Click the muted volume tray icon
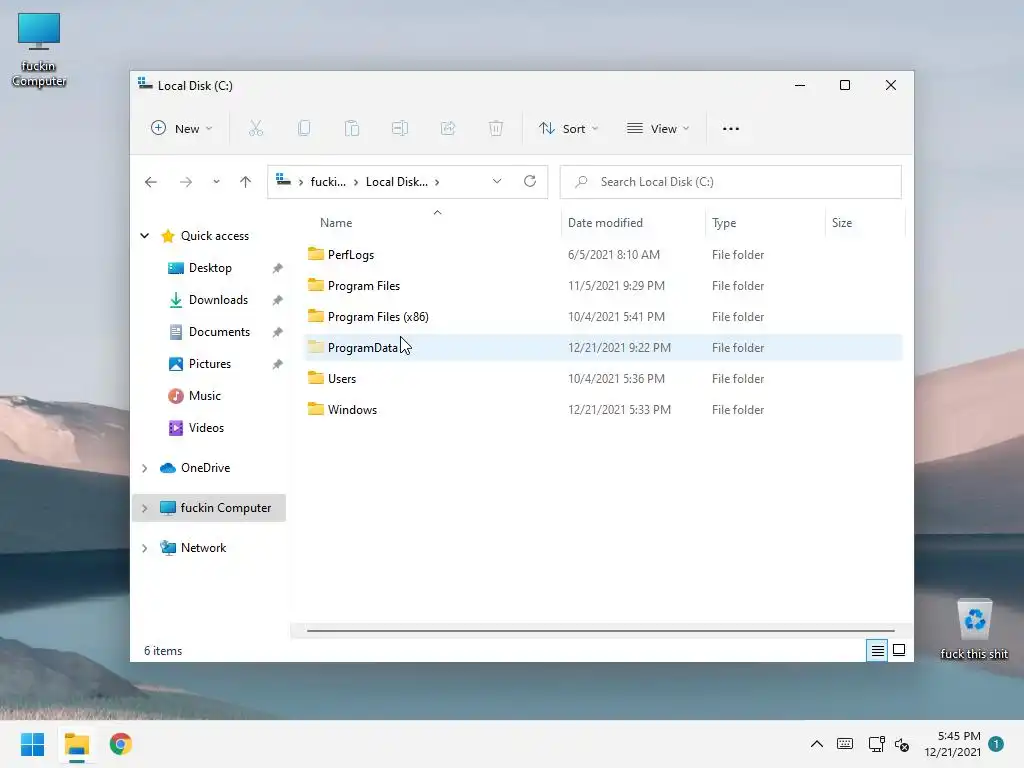The height and width of the screenshot is (768, 1024). 903,744
